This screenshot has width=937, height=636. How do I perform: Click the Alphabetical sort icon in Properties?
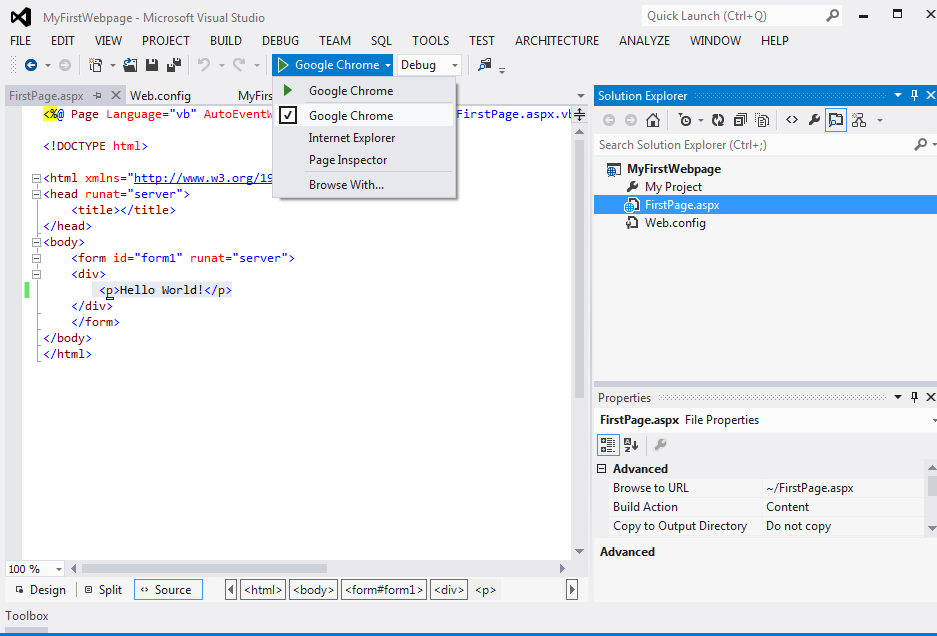pyautogui.click(x=631, y=445)
